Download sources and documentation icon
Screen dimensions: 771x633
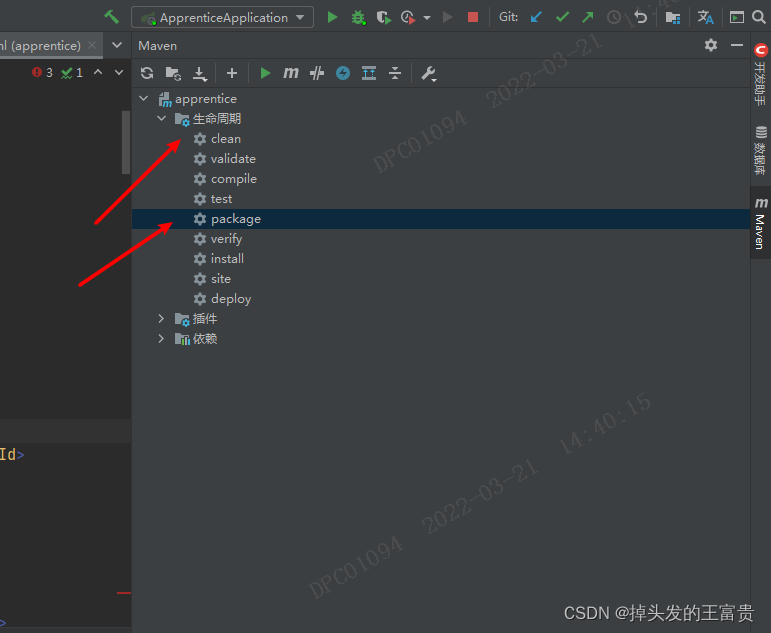[x=200, y=74]
